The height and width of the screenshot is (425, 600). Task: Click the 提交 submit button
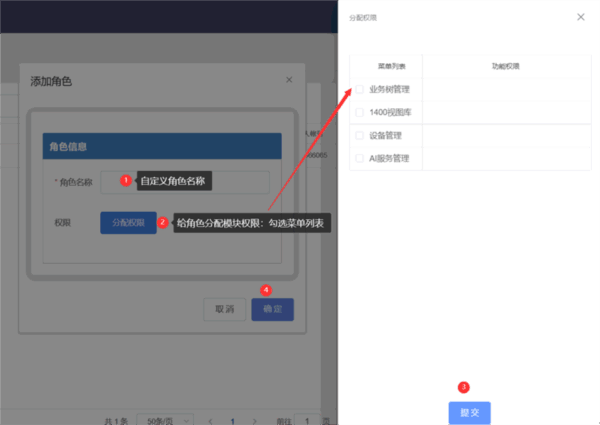[x=469, y=412]
